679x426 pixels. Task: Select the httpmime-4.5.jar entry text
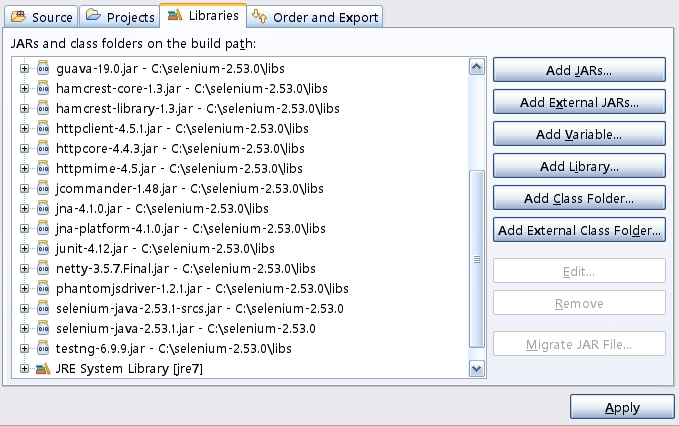click(x=179, y=168)
